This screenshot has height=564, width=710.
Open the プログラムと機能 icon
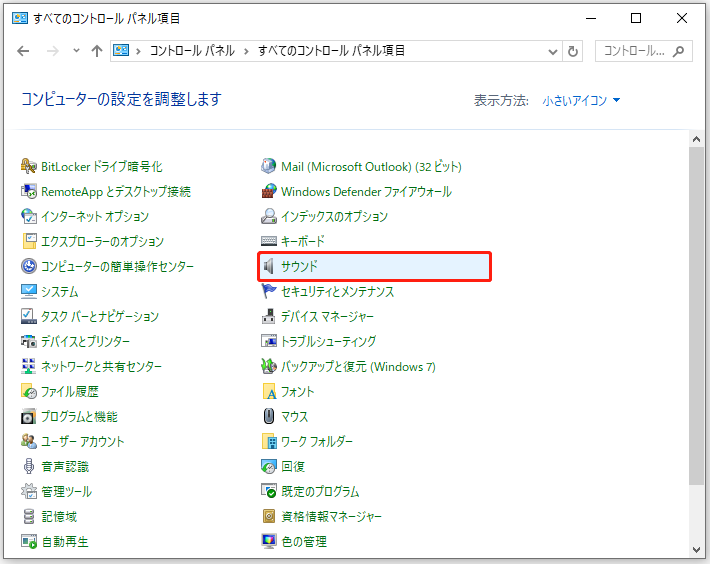click(x=29, y=416)
